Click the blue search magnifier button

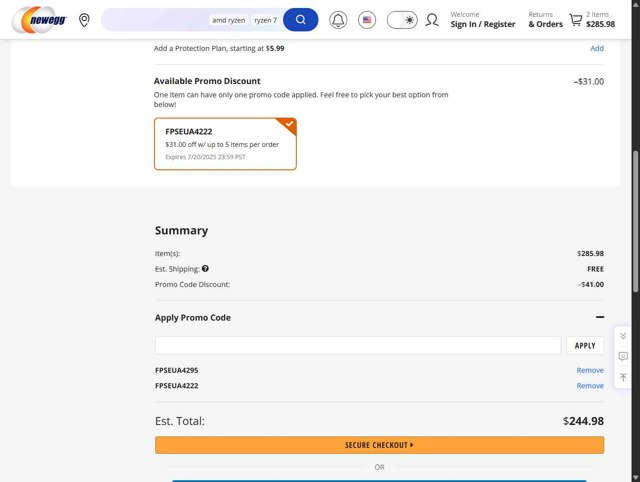(300, 20)
